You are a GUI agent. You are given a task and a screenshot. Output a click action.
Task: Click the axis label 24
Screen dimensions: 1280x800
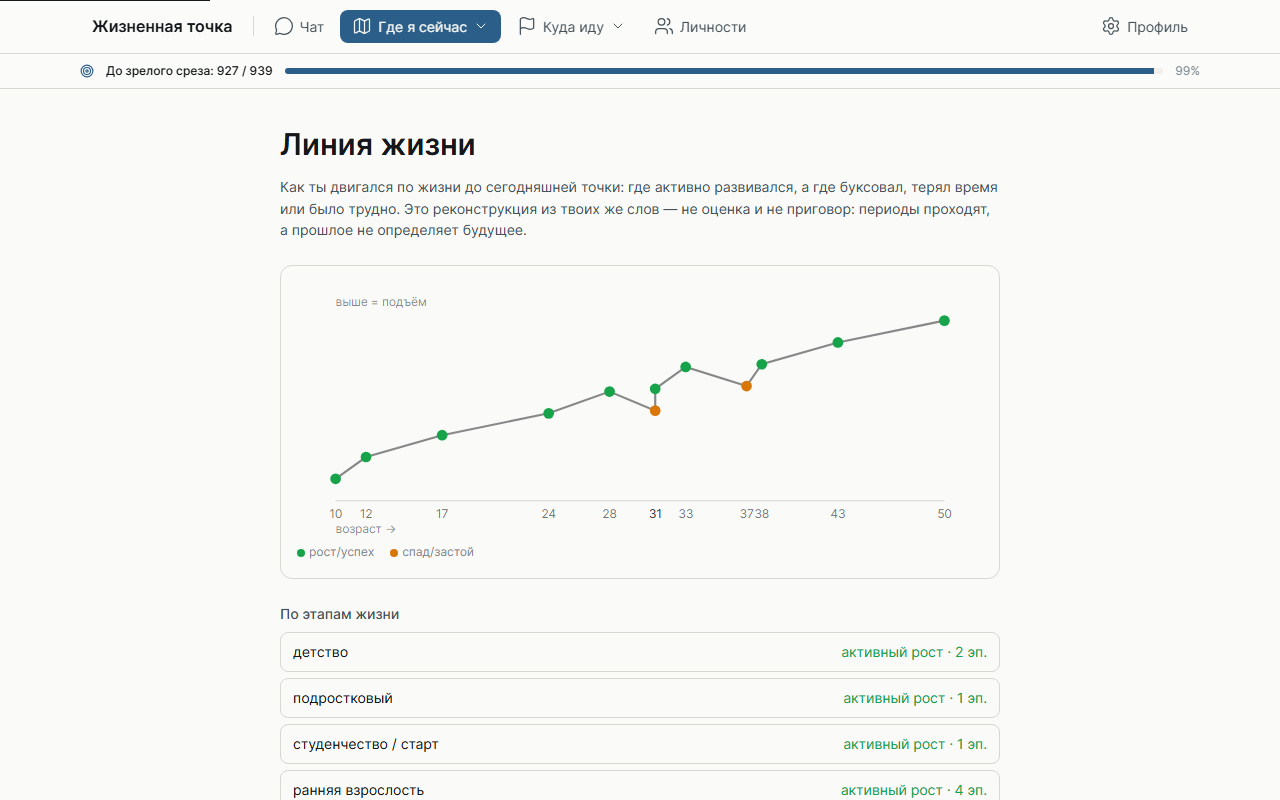(x=549, y=514)
